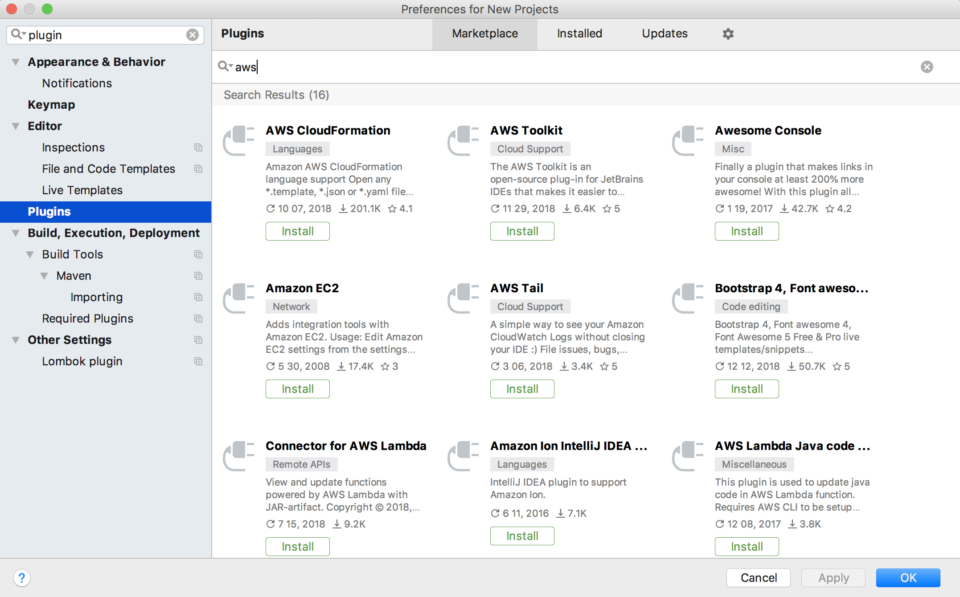The image size is (960, 597).
Task: Open the marketplace search history magnifier icon
Action: (x=225, y=66)
